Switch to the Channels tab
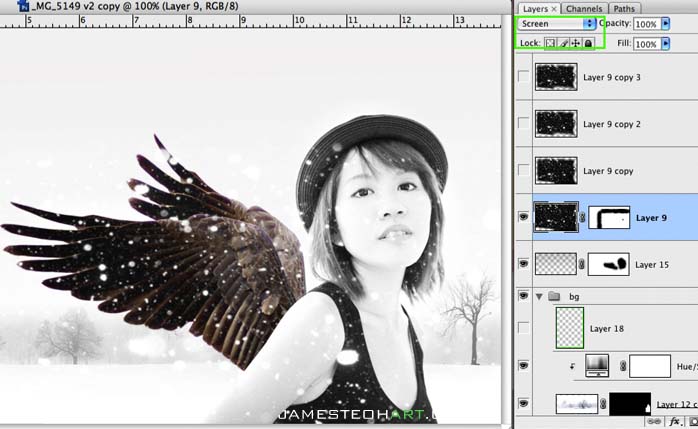Screen dimensions: 698x429 pos(584,9)
